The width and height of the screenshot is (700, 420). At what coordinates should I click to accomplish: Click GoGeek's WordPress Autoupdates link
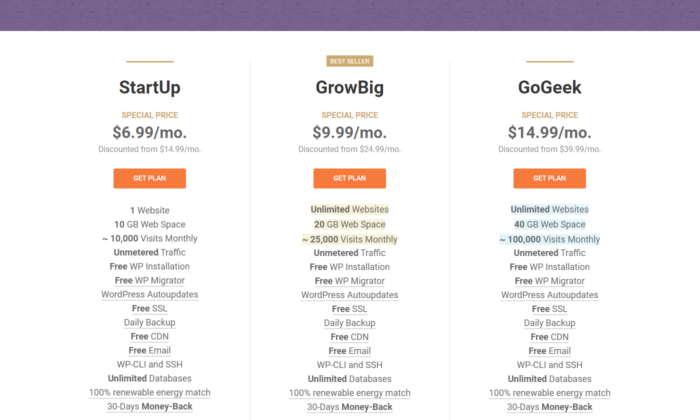550,295
